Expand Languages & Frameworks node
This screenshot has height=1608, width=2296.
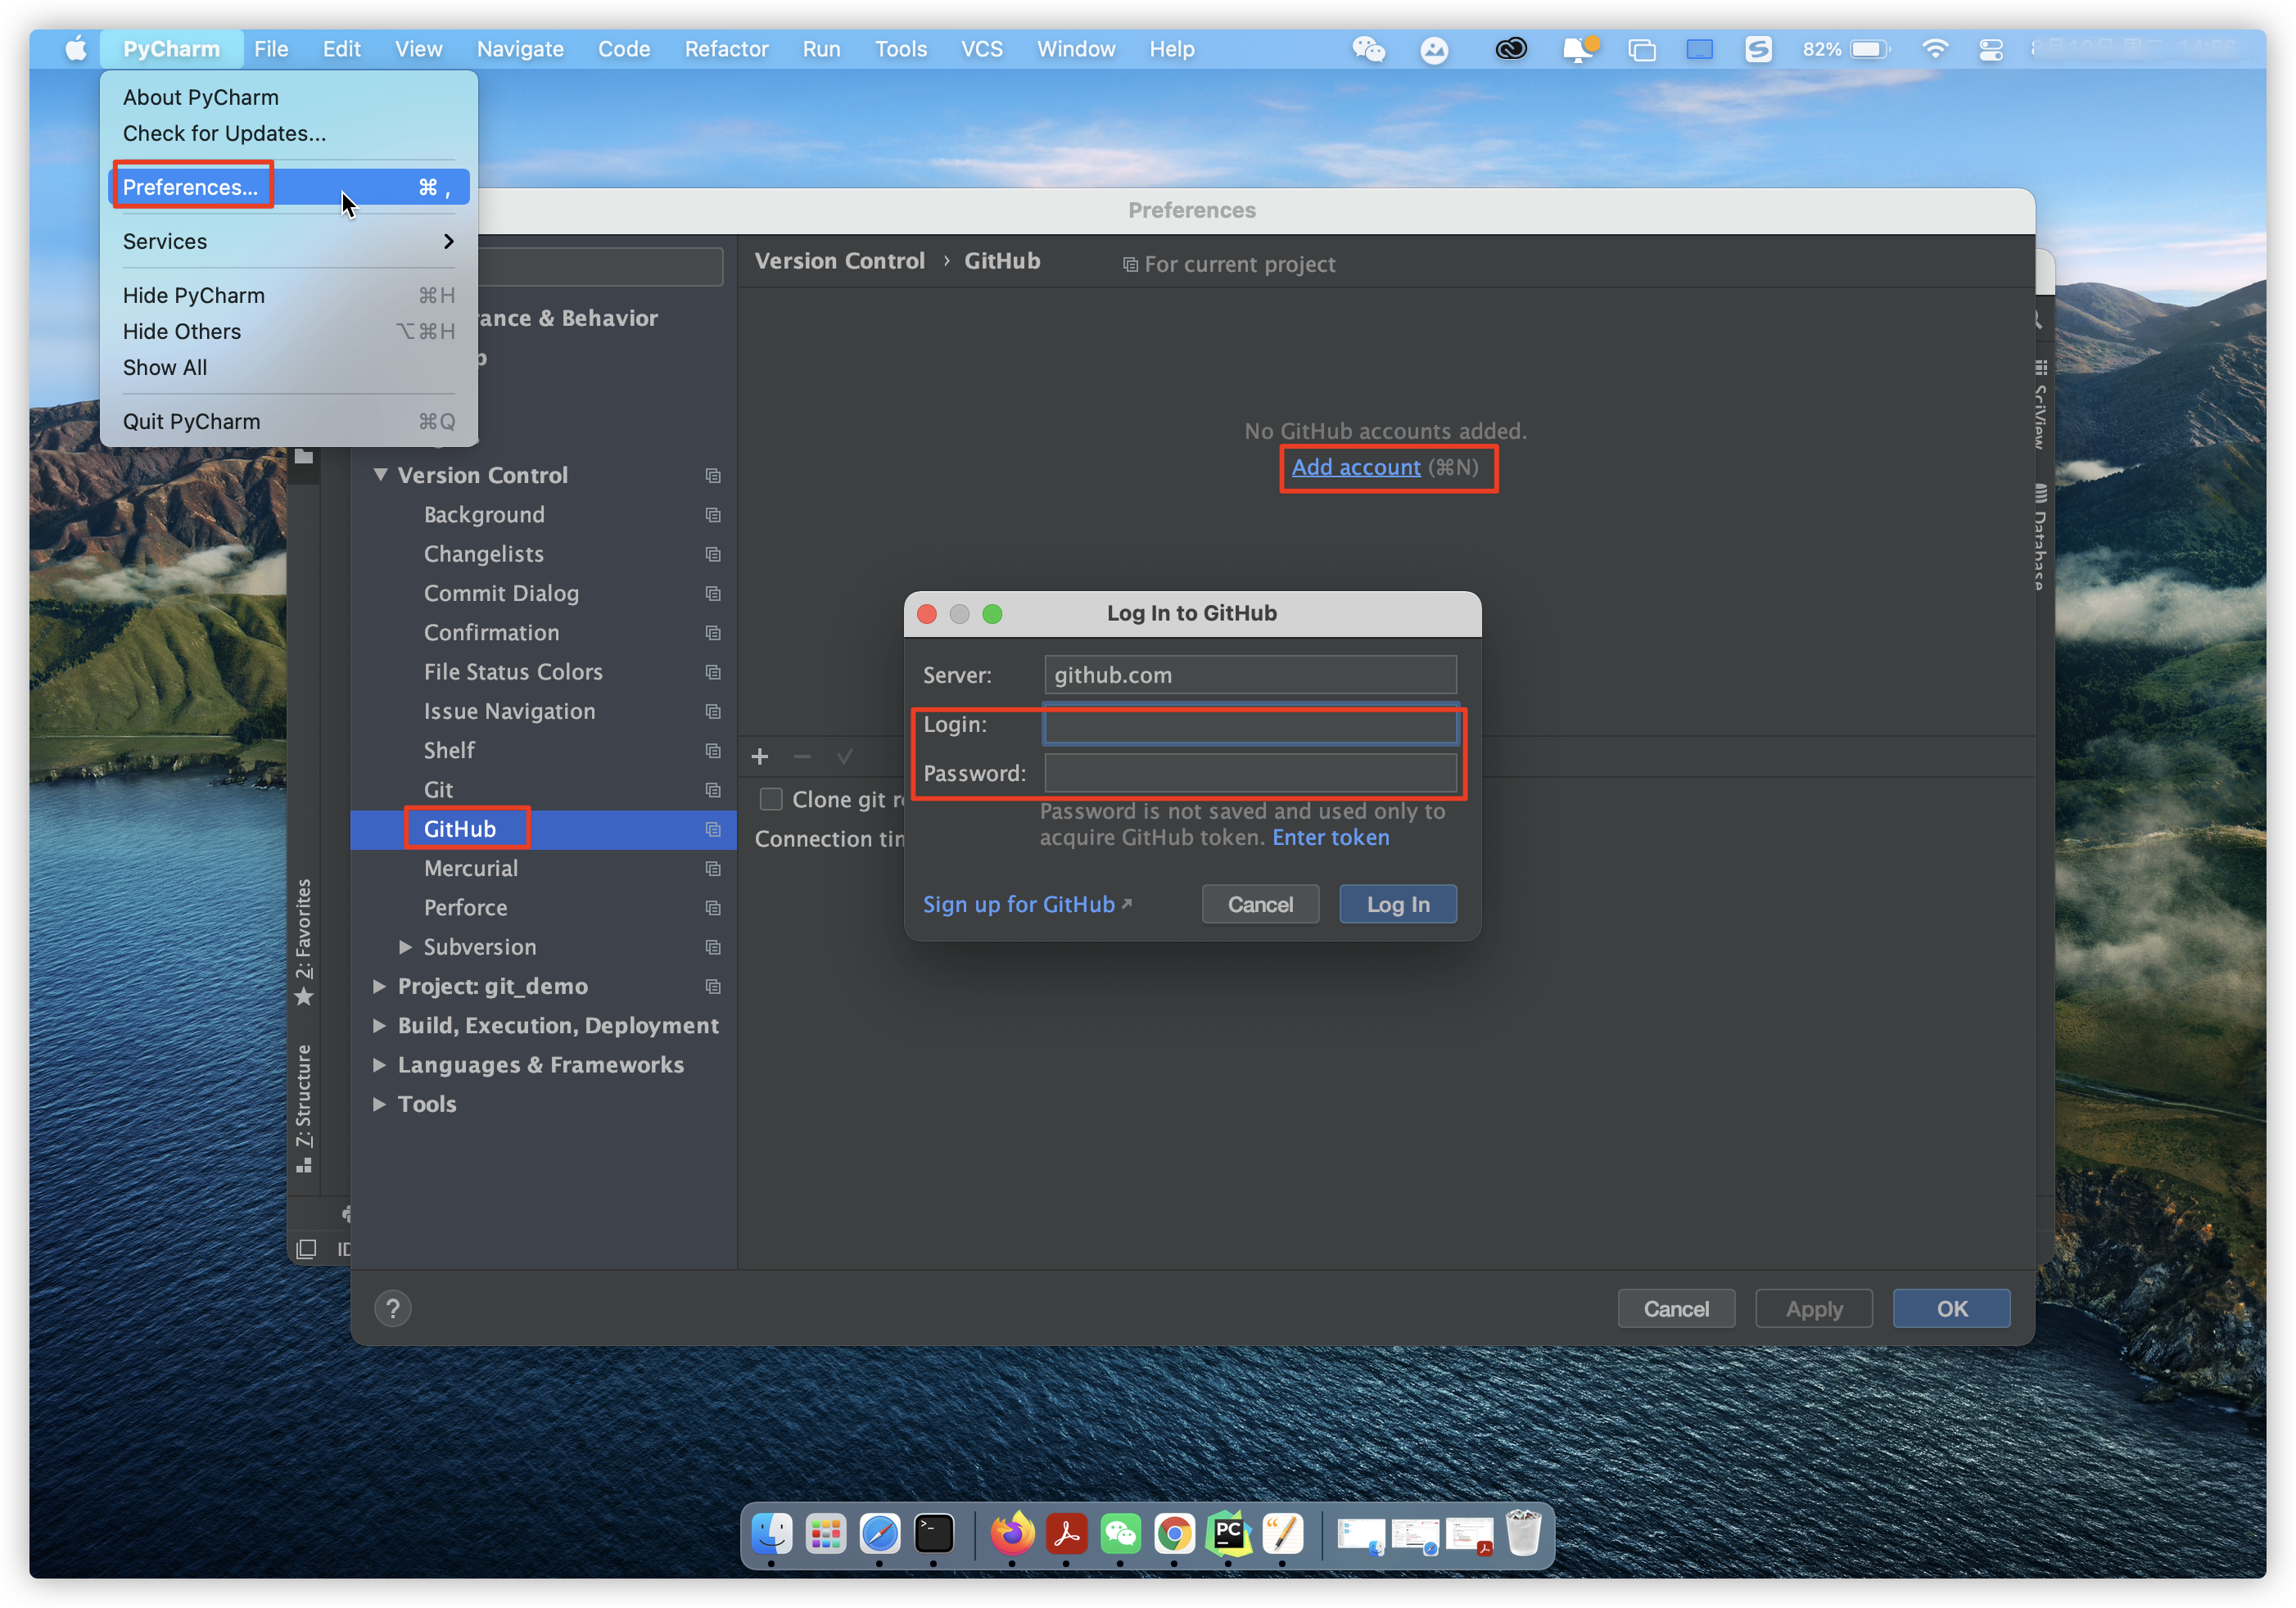[379, 1064]
